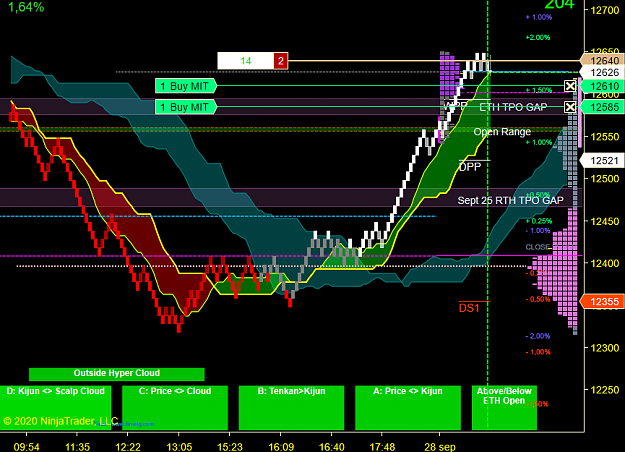Select the orange 12355 price marker

point(602,302)
